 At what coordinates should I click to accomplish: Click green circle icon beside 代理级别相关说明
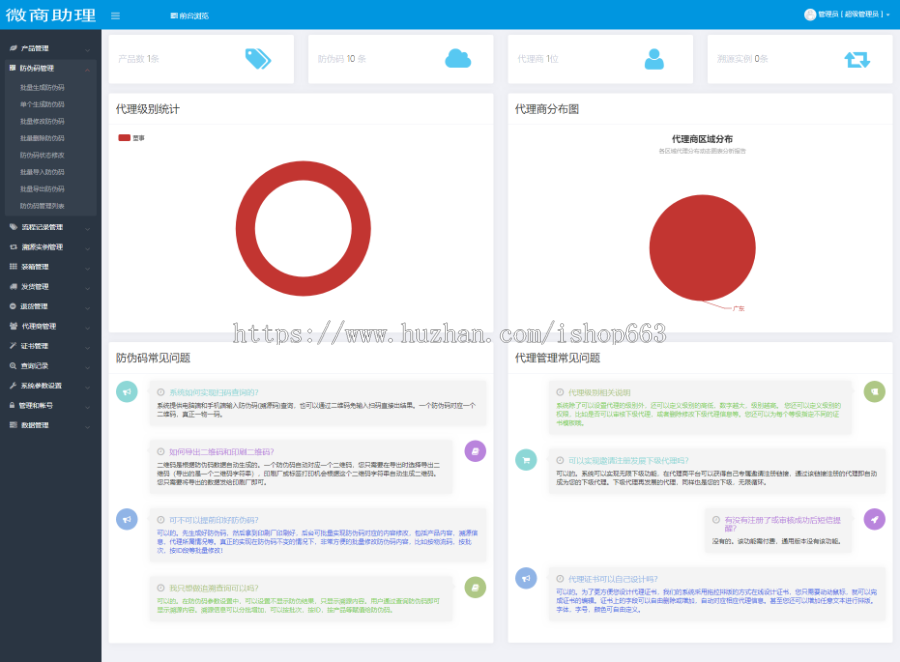874,392
